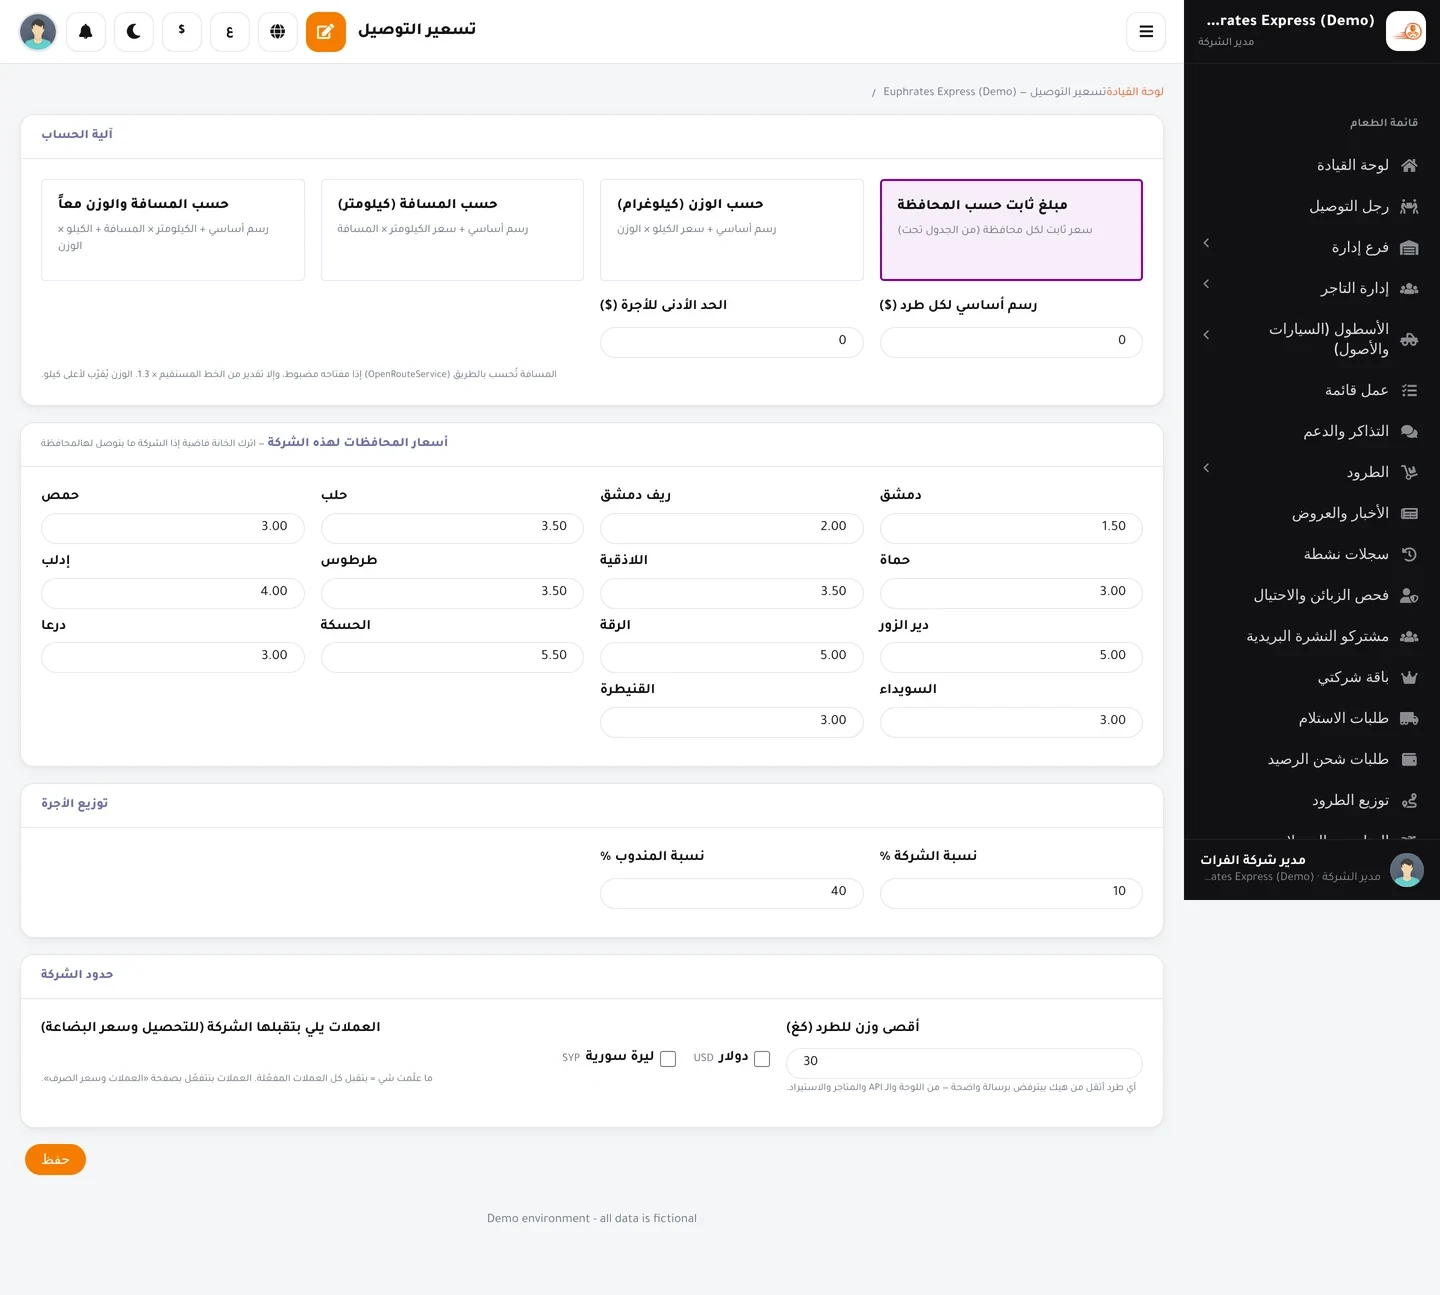Open رجل التوصيل in sidebar
This screenshot has height=1295, width=1440.
(1311, 206)
